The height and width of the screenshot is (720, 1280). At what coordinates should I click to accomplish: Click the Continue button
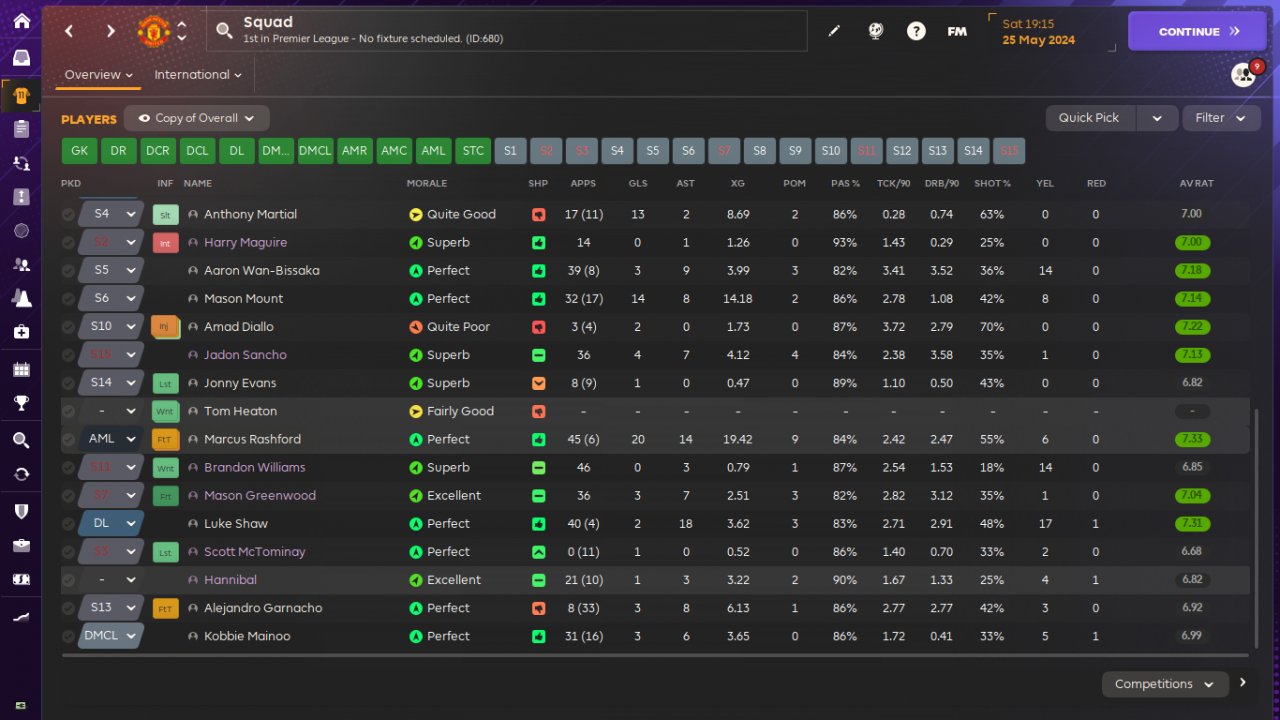point(1197,31)
